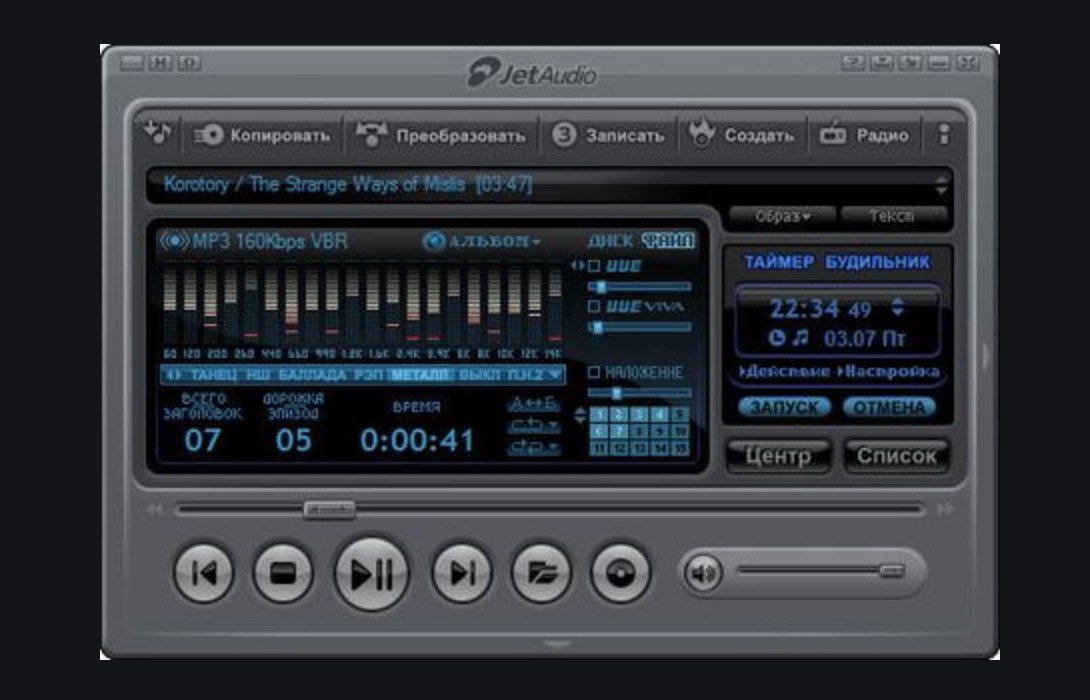Click the Текст button
This screenshot has width=1090, height=700.
tap(893, 216)
